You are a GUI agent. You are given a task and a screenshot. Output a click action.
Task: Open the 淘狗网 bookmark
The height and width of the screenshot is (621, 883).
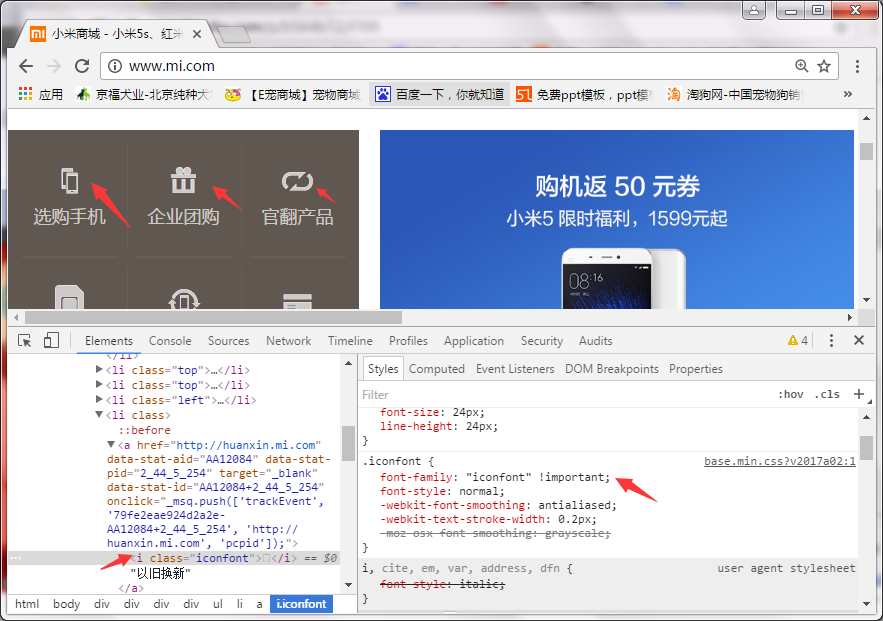734,94
